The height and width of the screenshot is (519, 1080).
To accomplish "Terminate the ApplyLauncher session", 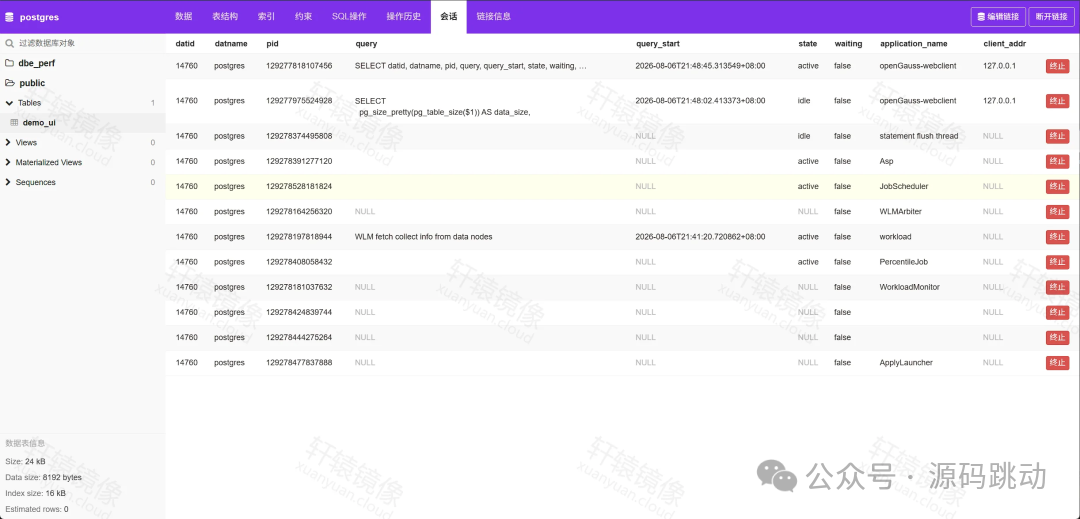I will point(1057,363).
